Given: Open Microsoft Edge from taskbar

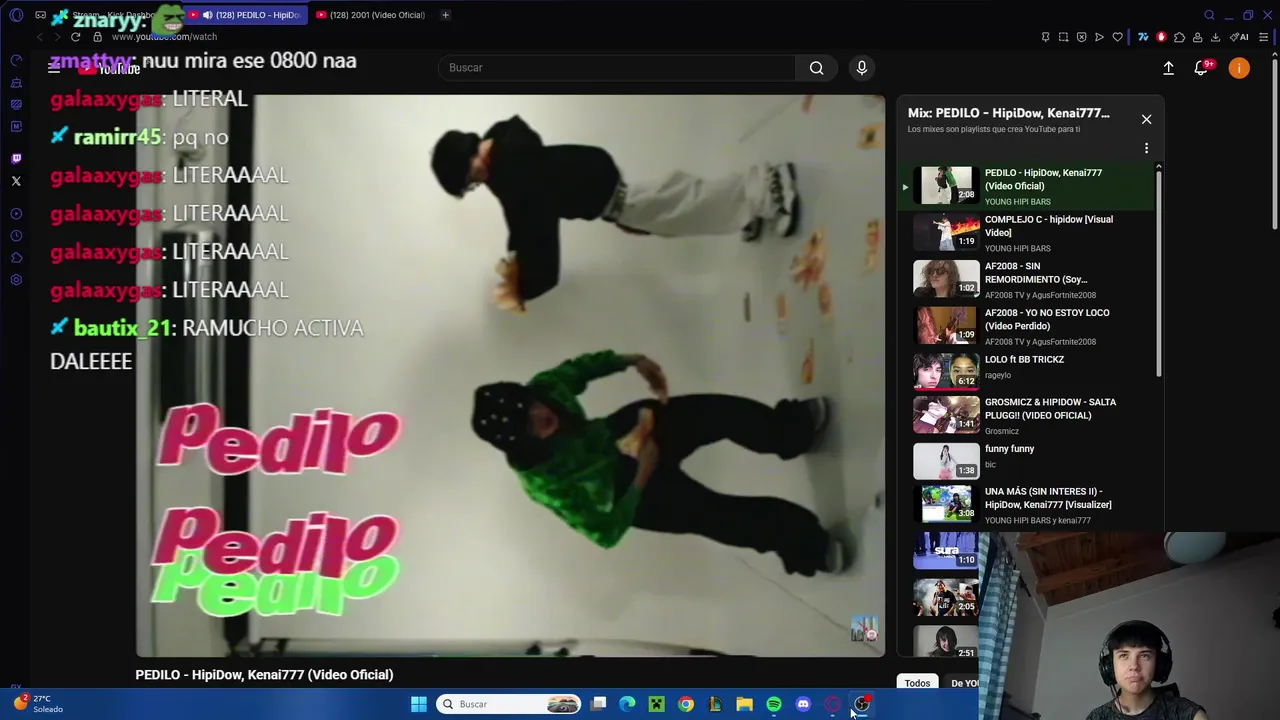Looking at the screenshot, I should 627,704.
